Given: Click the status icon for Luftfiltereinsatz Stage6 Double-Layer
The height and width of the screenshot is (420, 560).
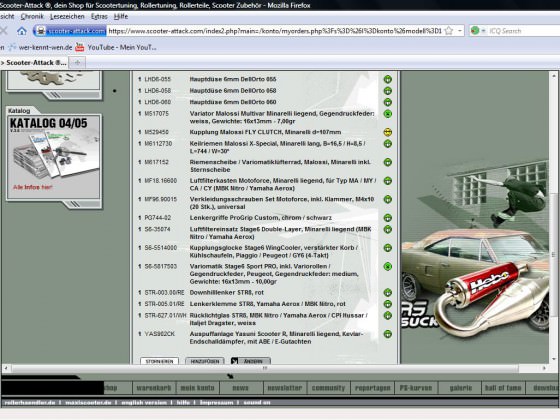Looking at the screenshot, I should [388, 229].
